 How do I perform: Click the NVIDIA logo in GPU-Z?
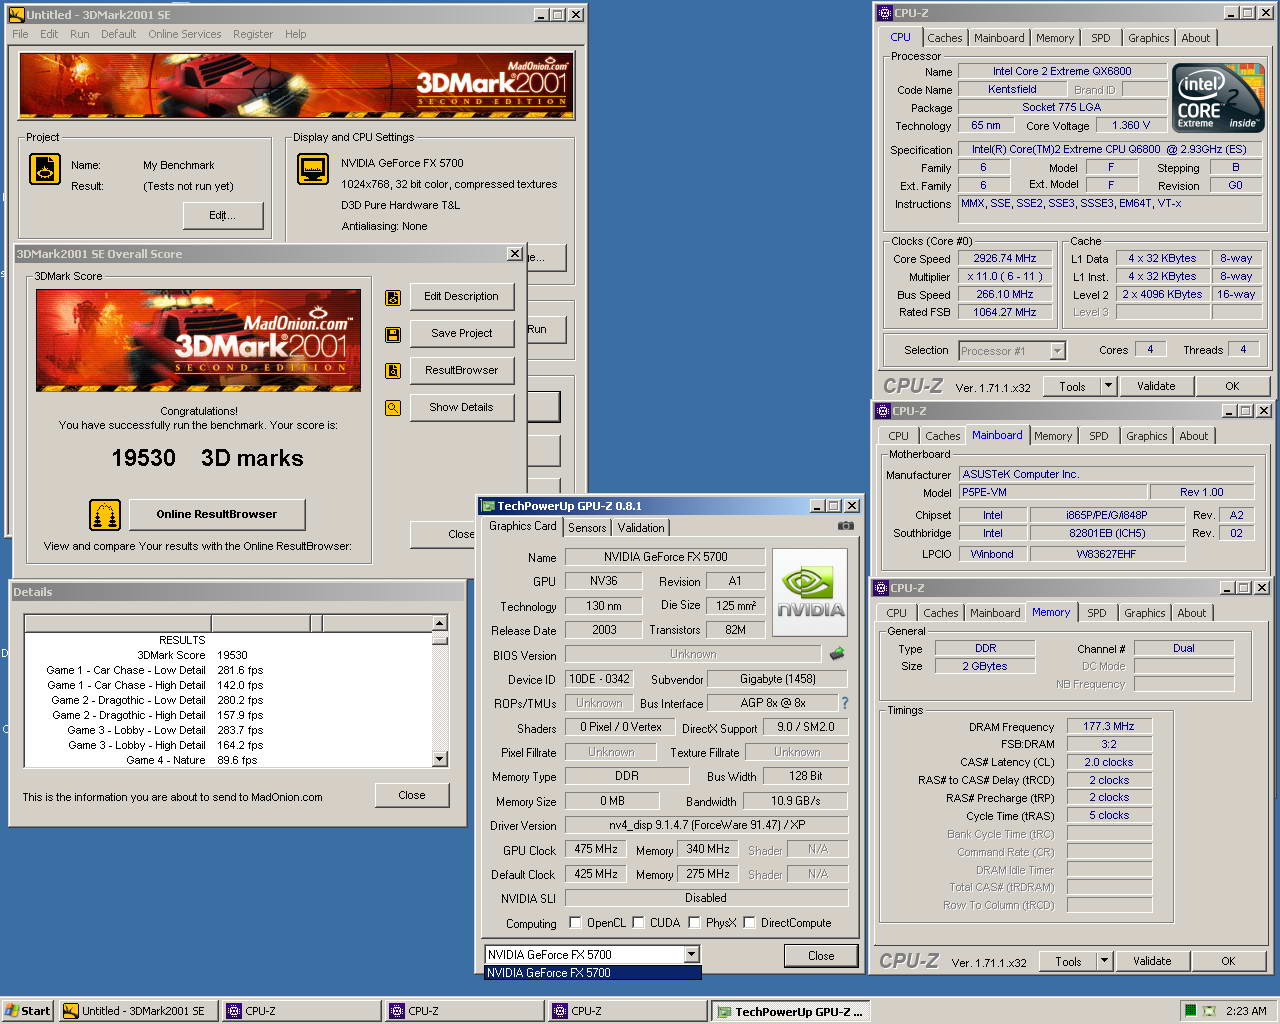click(x=810, y=594)
